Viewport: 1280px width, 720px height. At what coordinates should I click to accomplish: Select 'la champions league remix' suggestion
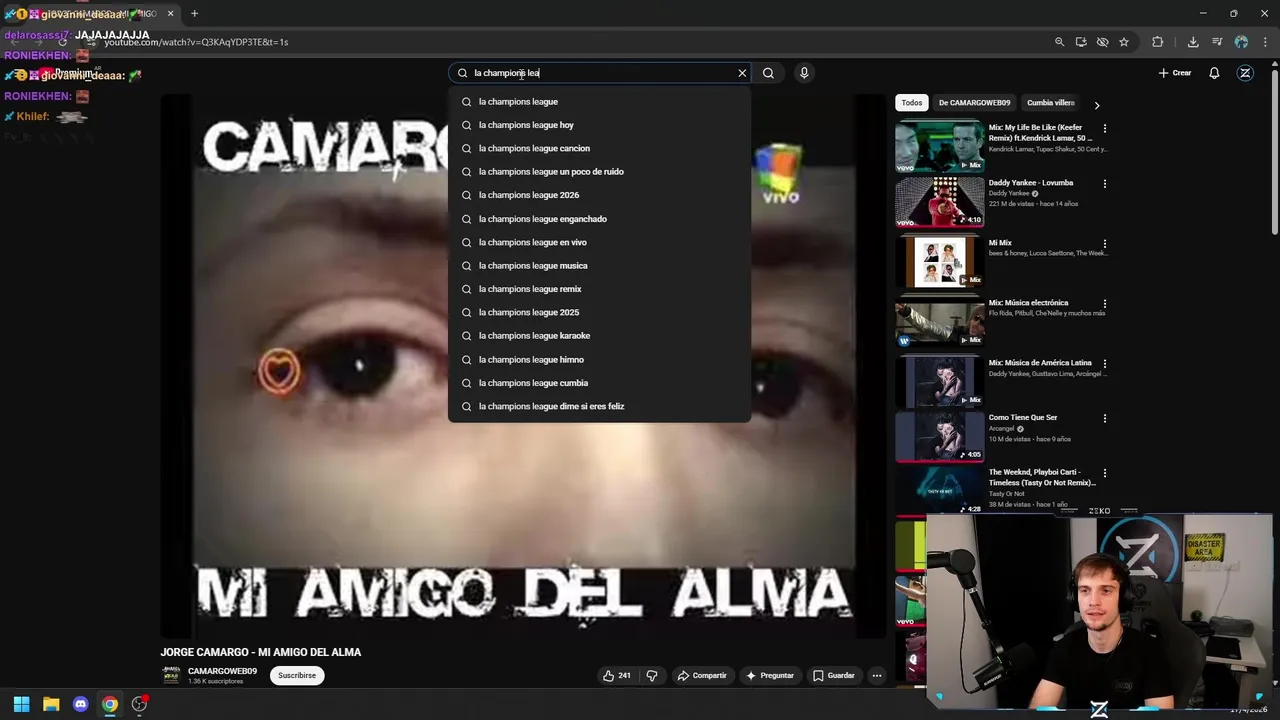click(599, 289)
